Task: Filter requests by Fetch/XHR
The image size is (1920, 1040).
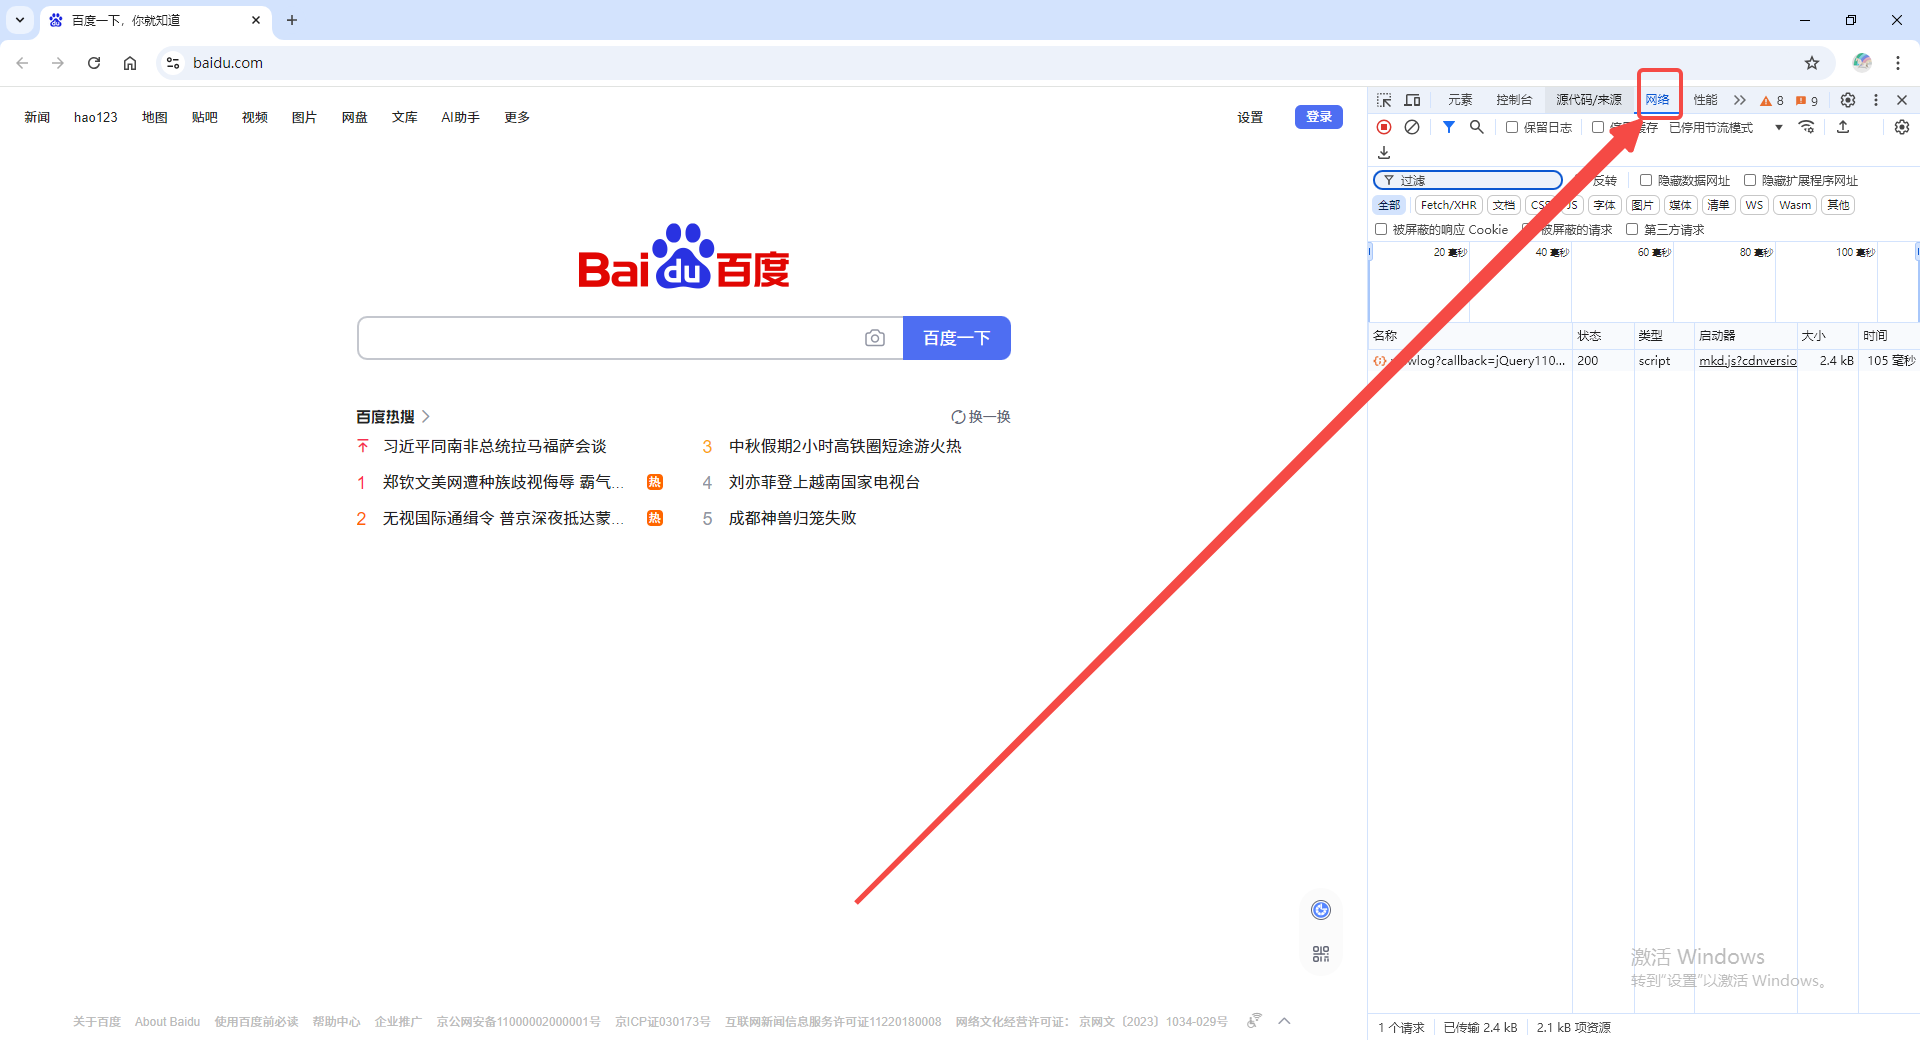Action: [1448, 205]
